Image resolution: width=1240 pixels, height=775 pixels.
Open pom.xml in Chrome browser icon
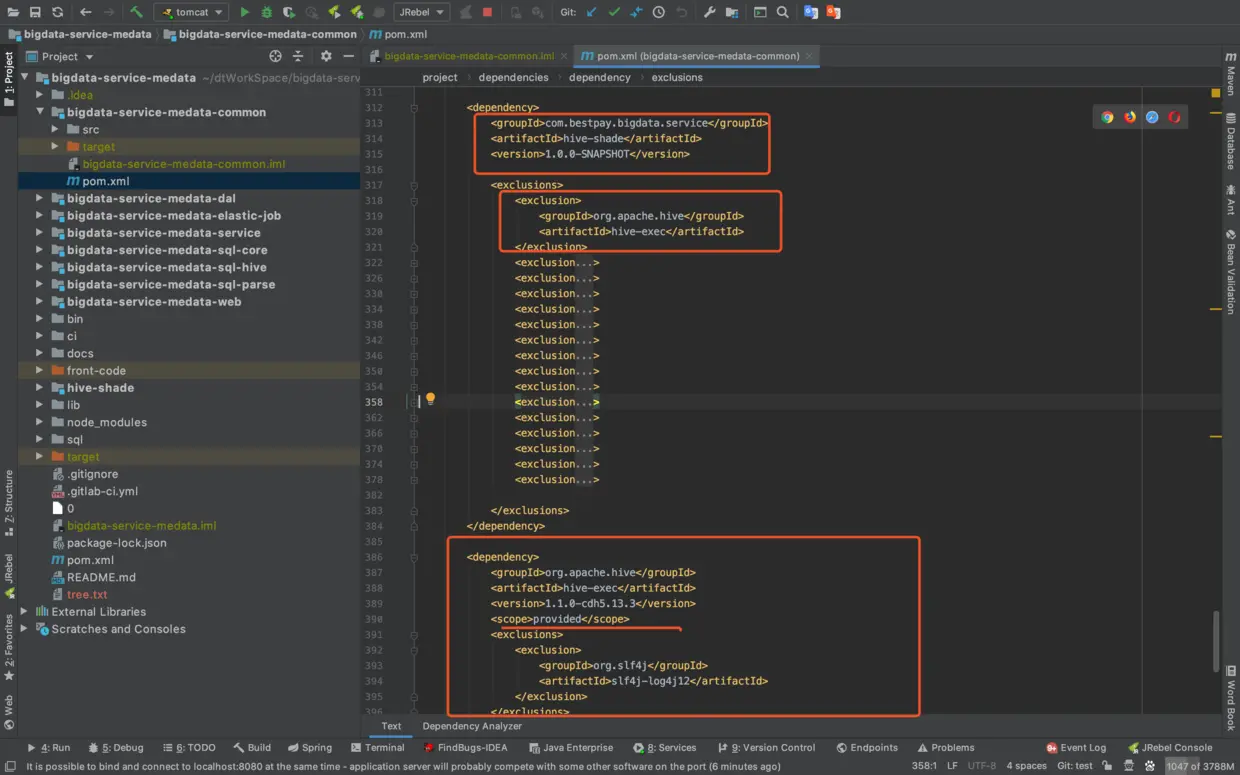(1107, 117)
